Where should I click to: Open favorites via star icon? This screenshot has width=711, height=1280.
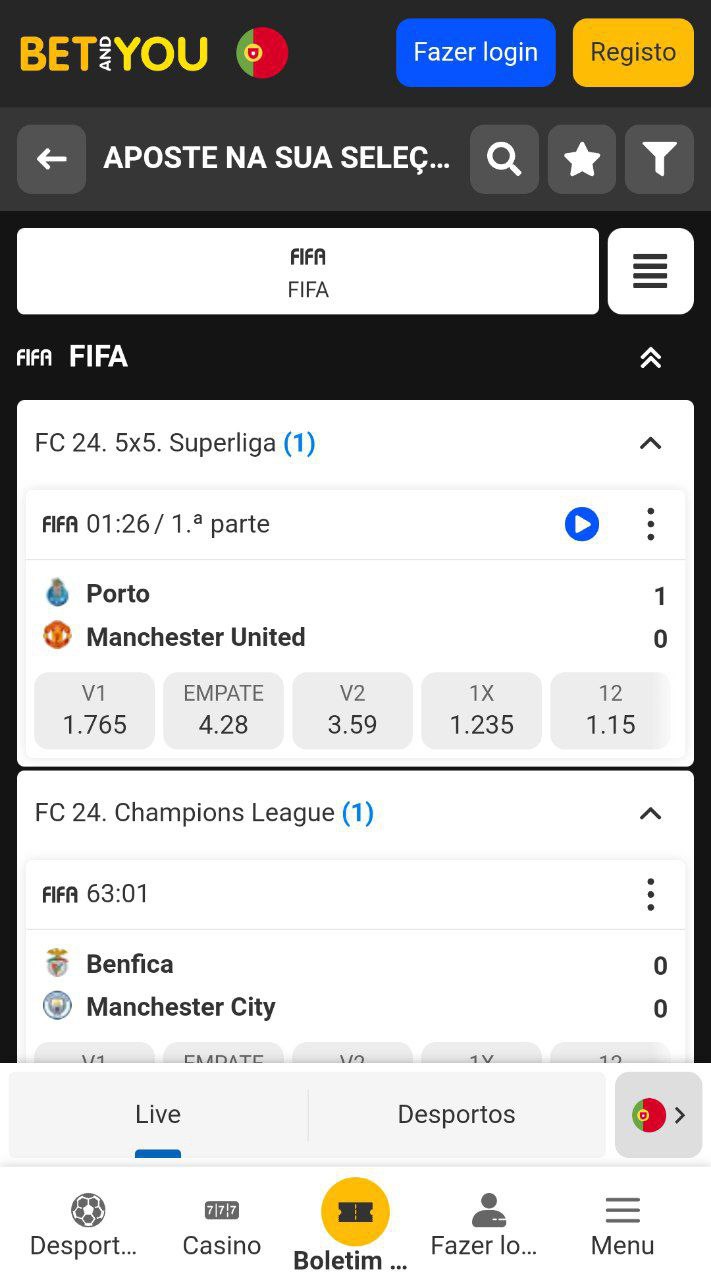pos(582,159)
